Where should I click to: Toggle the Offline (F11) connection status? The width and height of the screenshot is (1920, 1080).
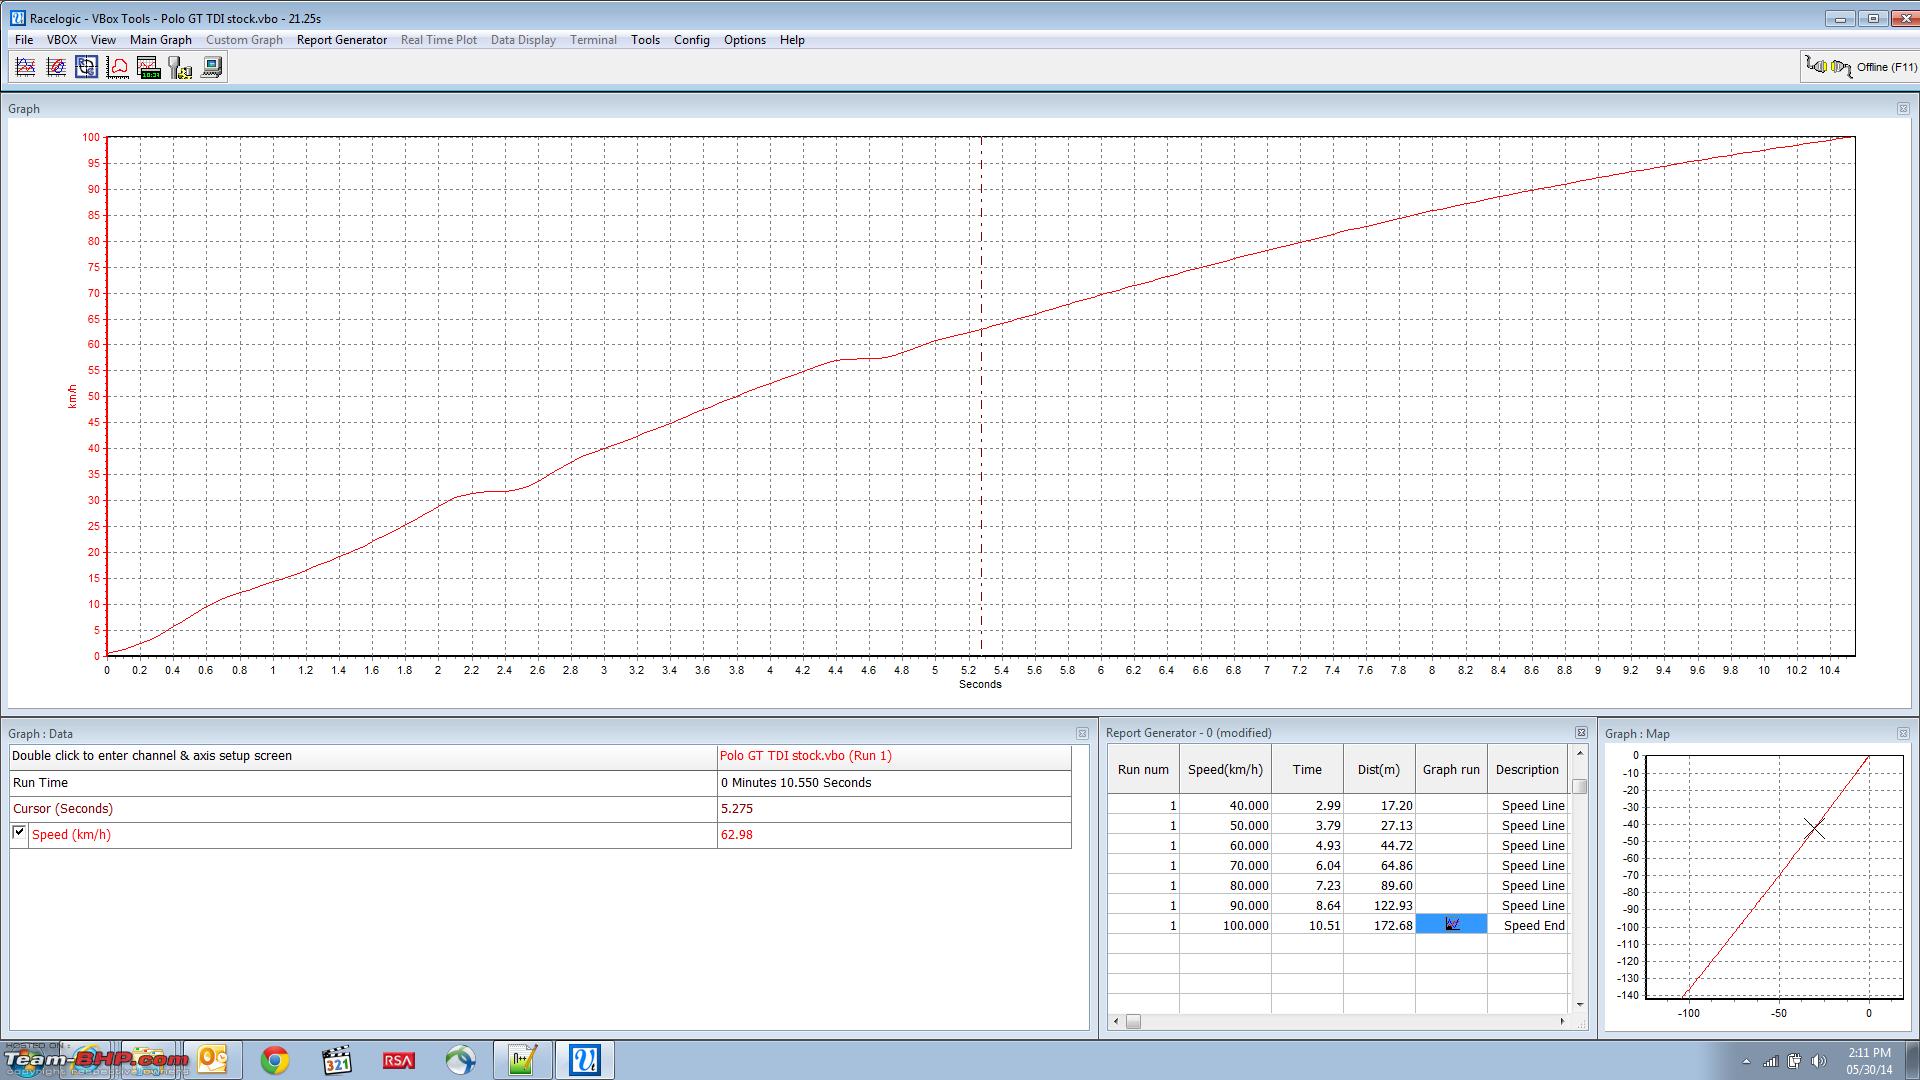(x=1860, y=67)
